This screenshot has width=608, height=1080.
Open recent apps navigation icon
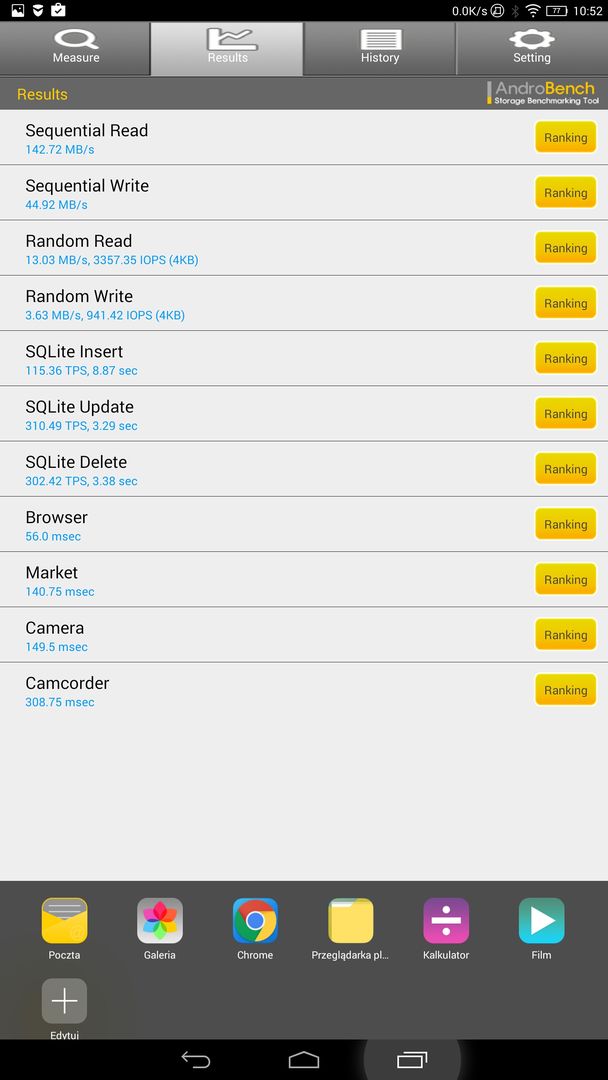(412, 1059)
